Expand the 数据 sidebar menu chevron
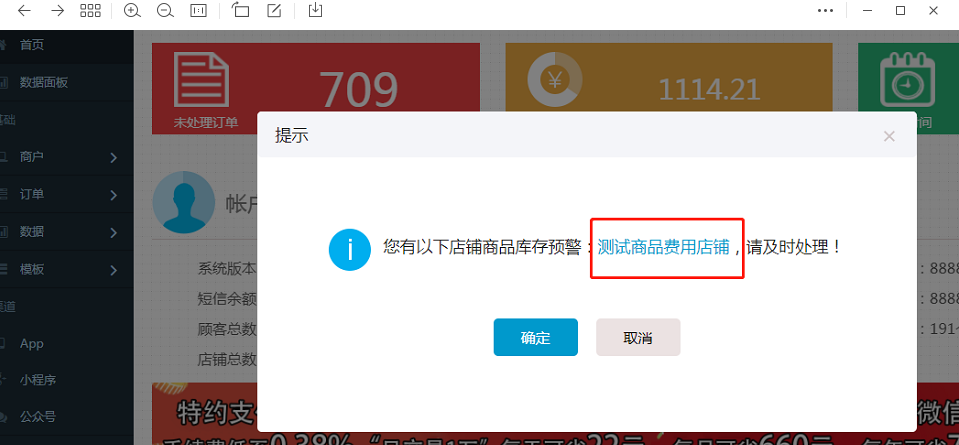The height and width of the screenshot is (445, 959). [x=114, y=232]
